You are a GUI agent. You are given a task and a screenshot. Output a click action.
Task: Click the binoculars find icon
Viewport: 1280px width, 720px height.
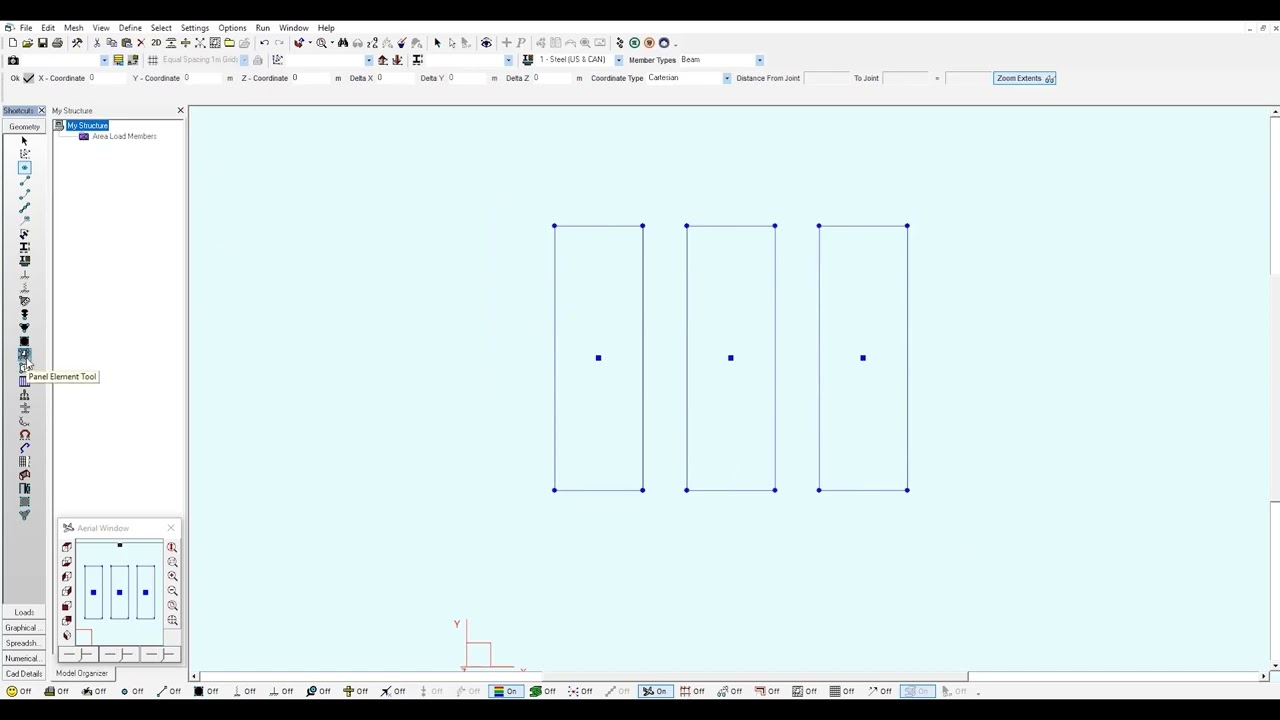point(343,43)
